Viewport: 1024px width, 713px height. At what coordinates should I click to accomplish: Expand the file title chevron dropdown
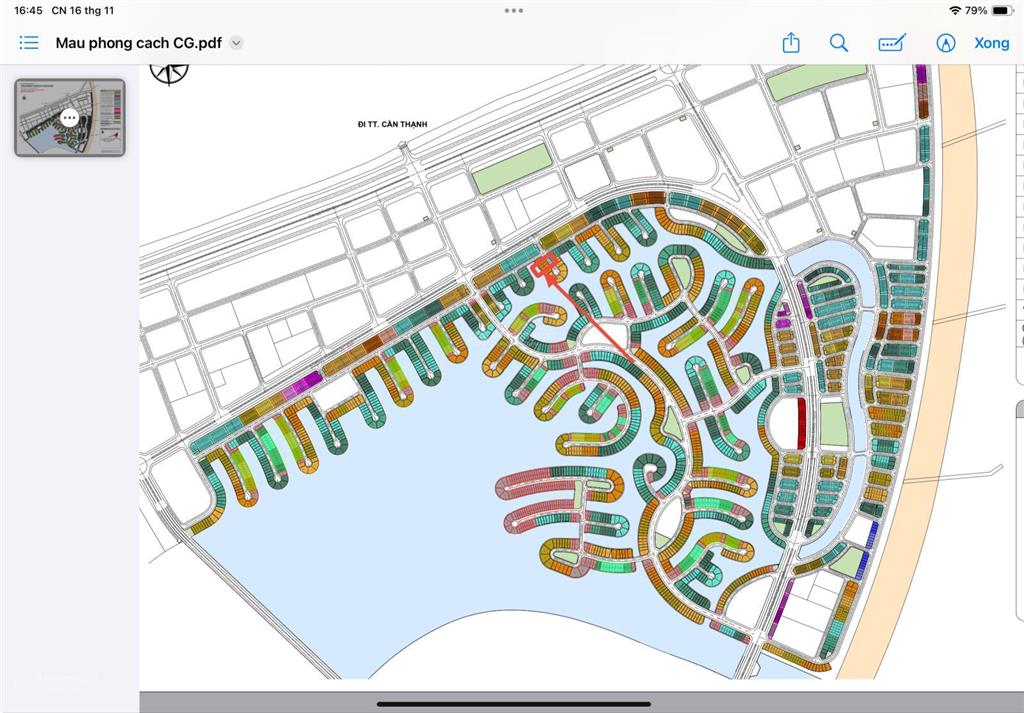236,43
